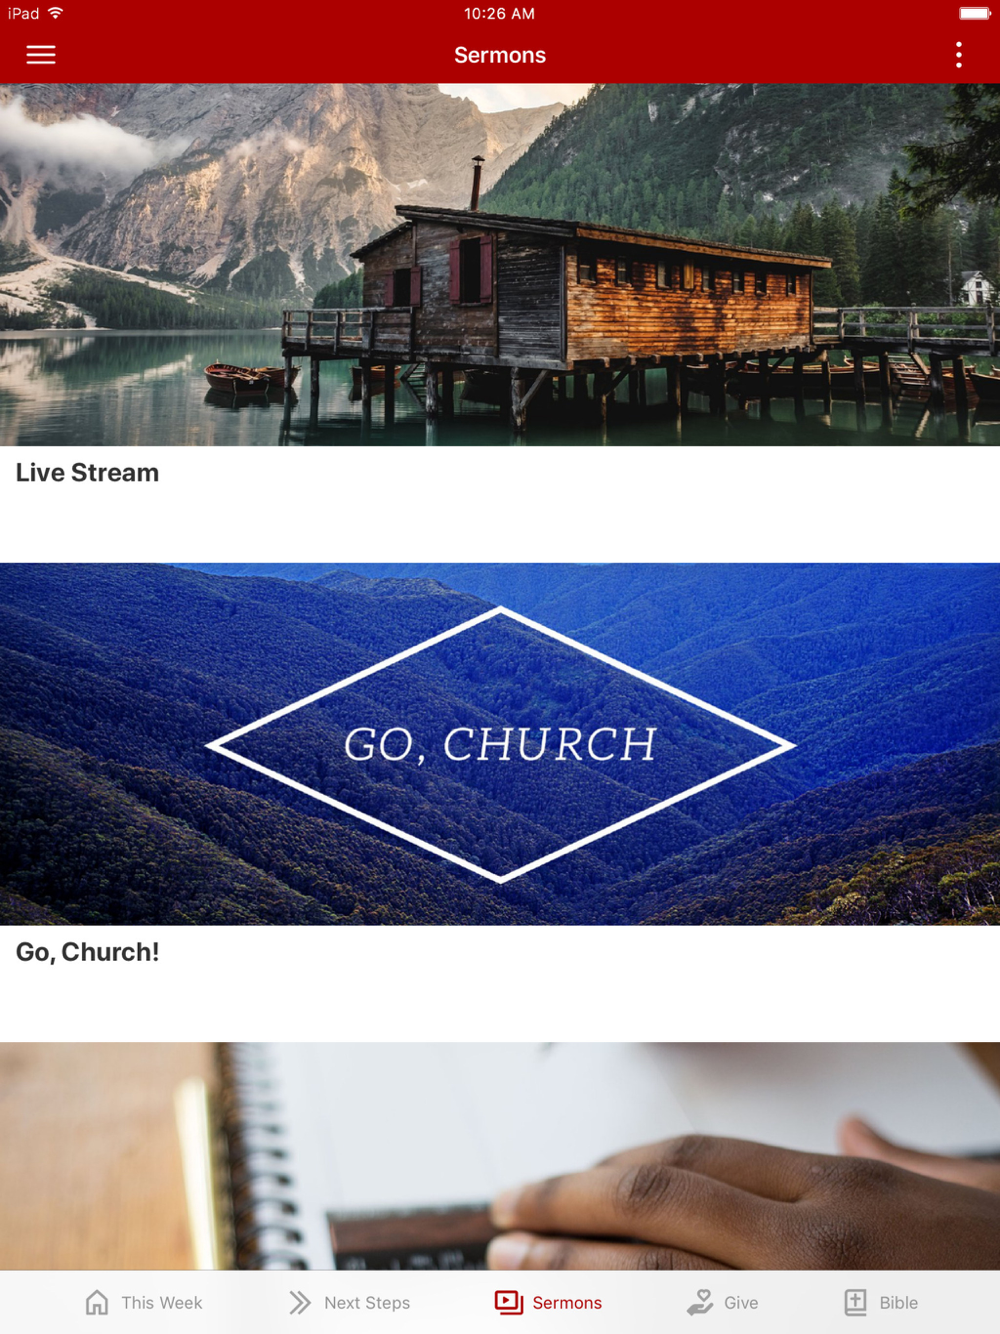1000x1334 pixels.
Task: Tap the double-chevron Next Steps icon
Action: coord(300,1302)
